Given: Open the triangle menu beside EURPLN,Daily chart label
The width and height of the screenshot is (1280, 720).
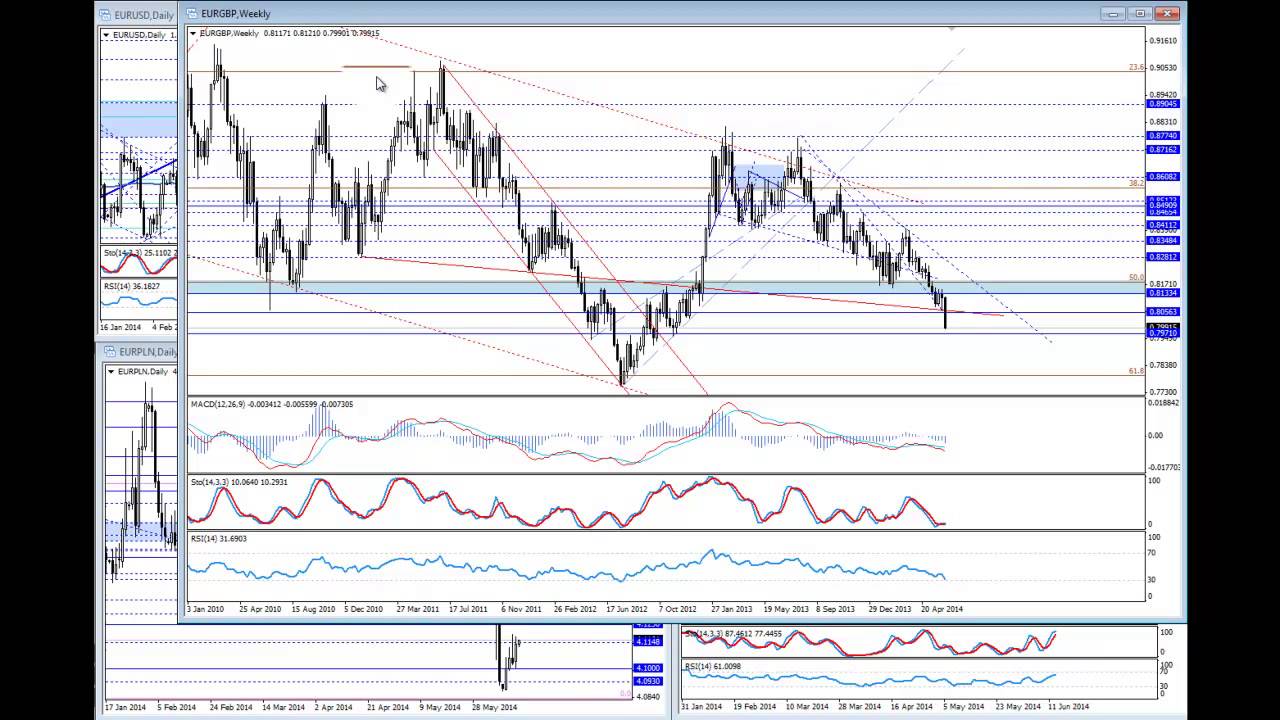Looking at the screenshot, I should (x=111, y=371).
